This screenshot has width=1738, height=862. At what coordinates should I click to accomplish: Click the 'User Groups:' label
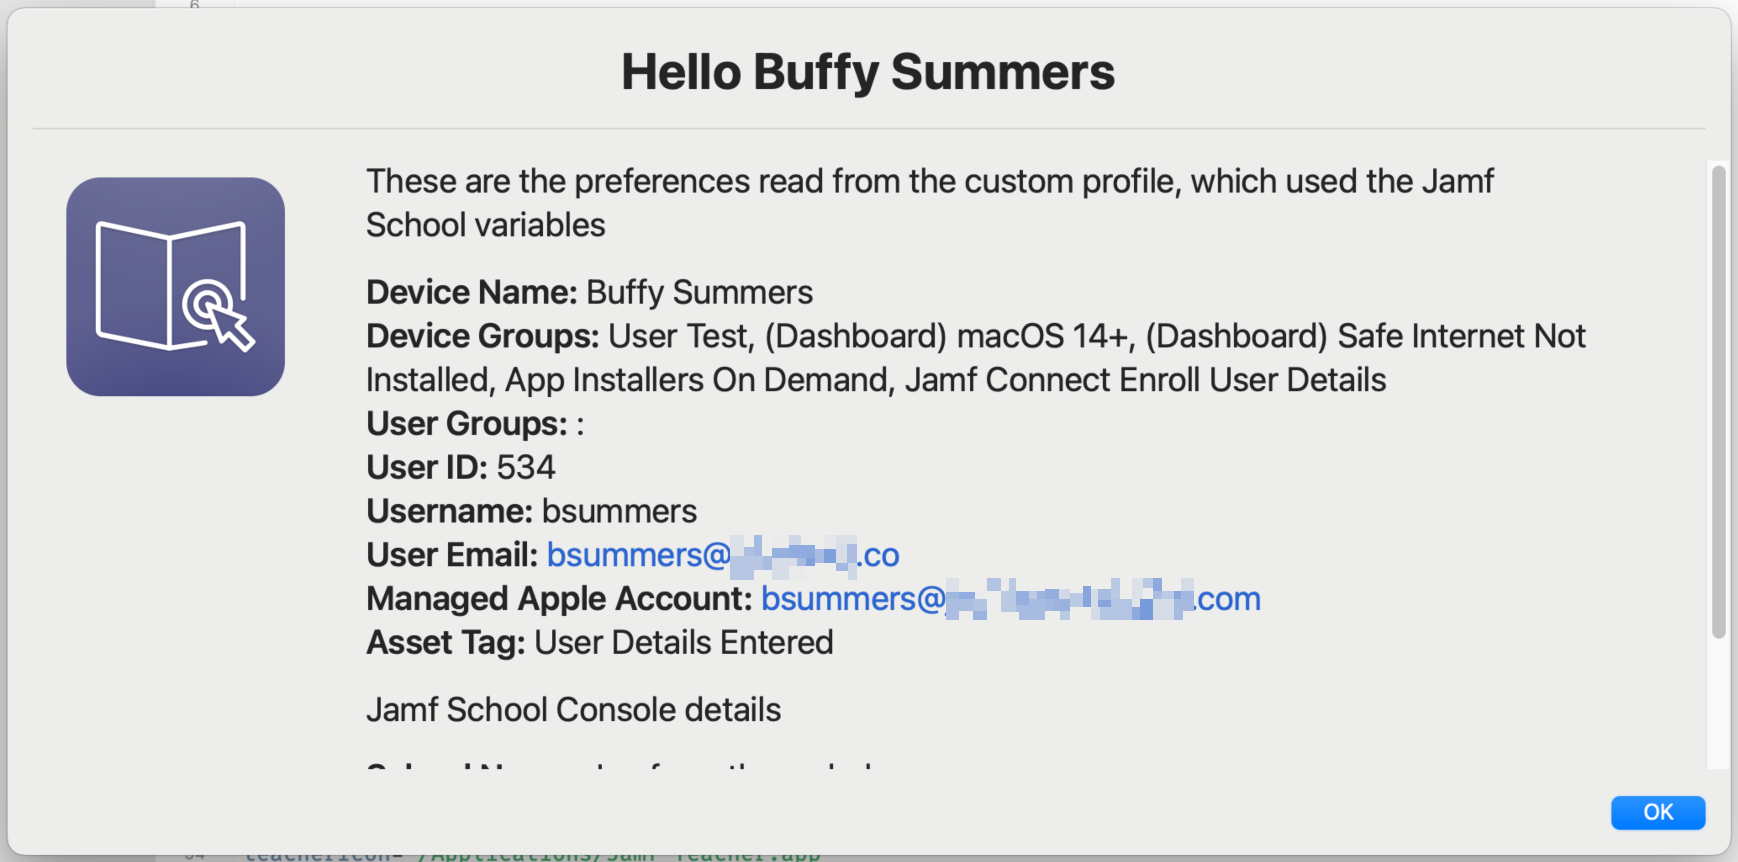(467, 424)
